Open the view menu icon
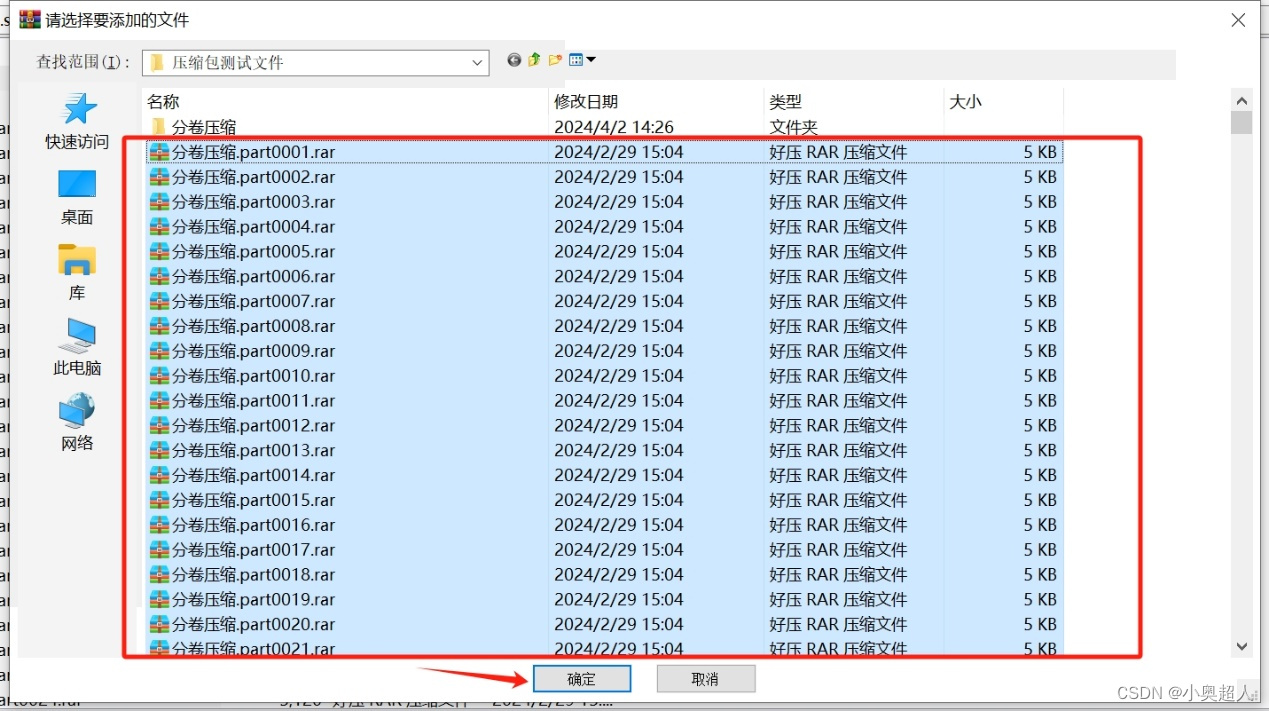 click(582, 60)
